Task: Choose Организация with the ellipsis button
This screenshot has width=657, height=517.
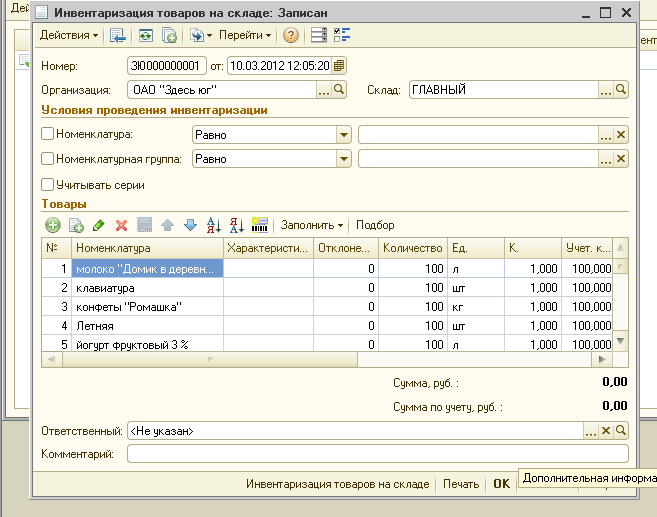Action: click(323, 90)
